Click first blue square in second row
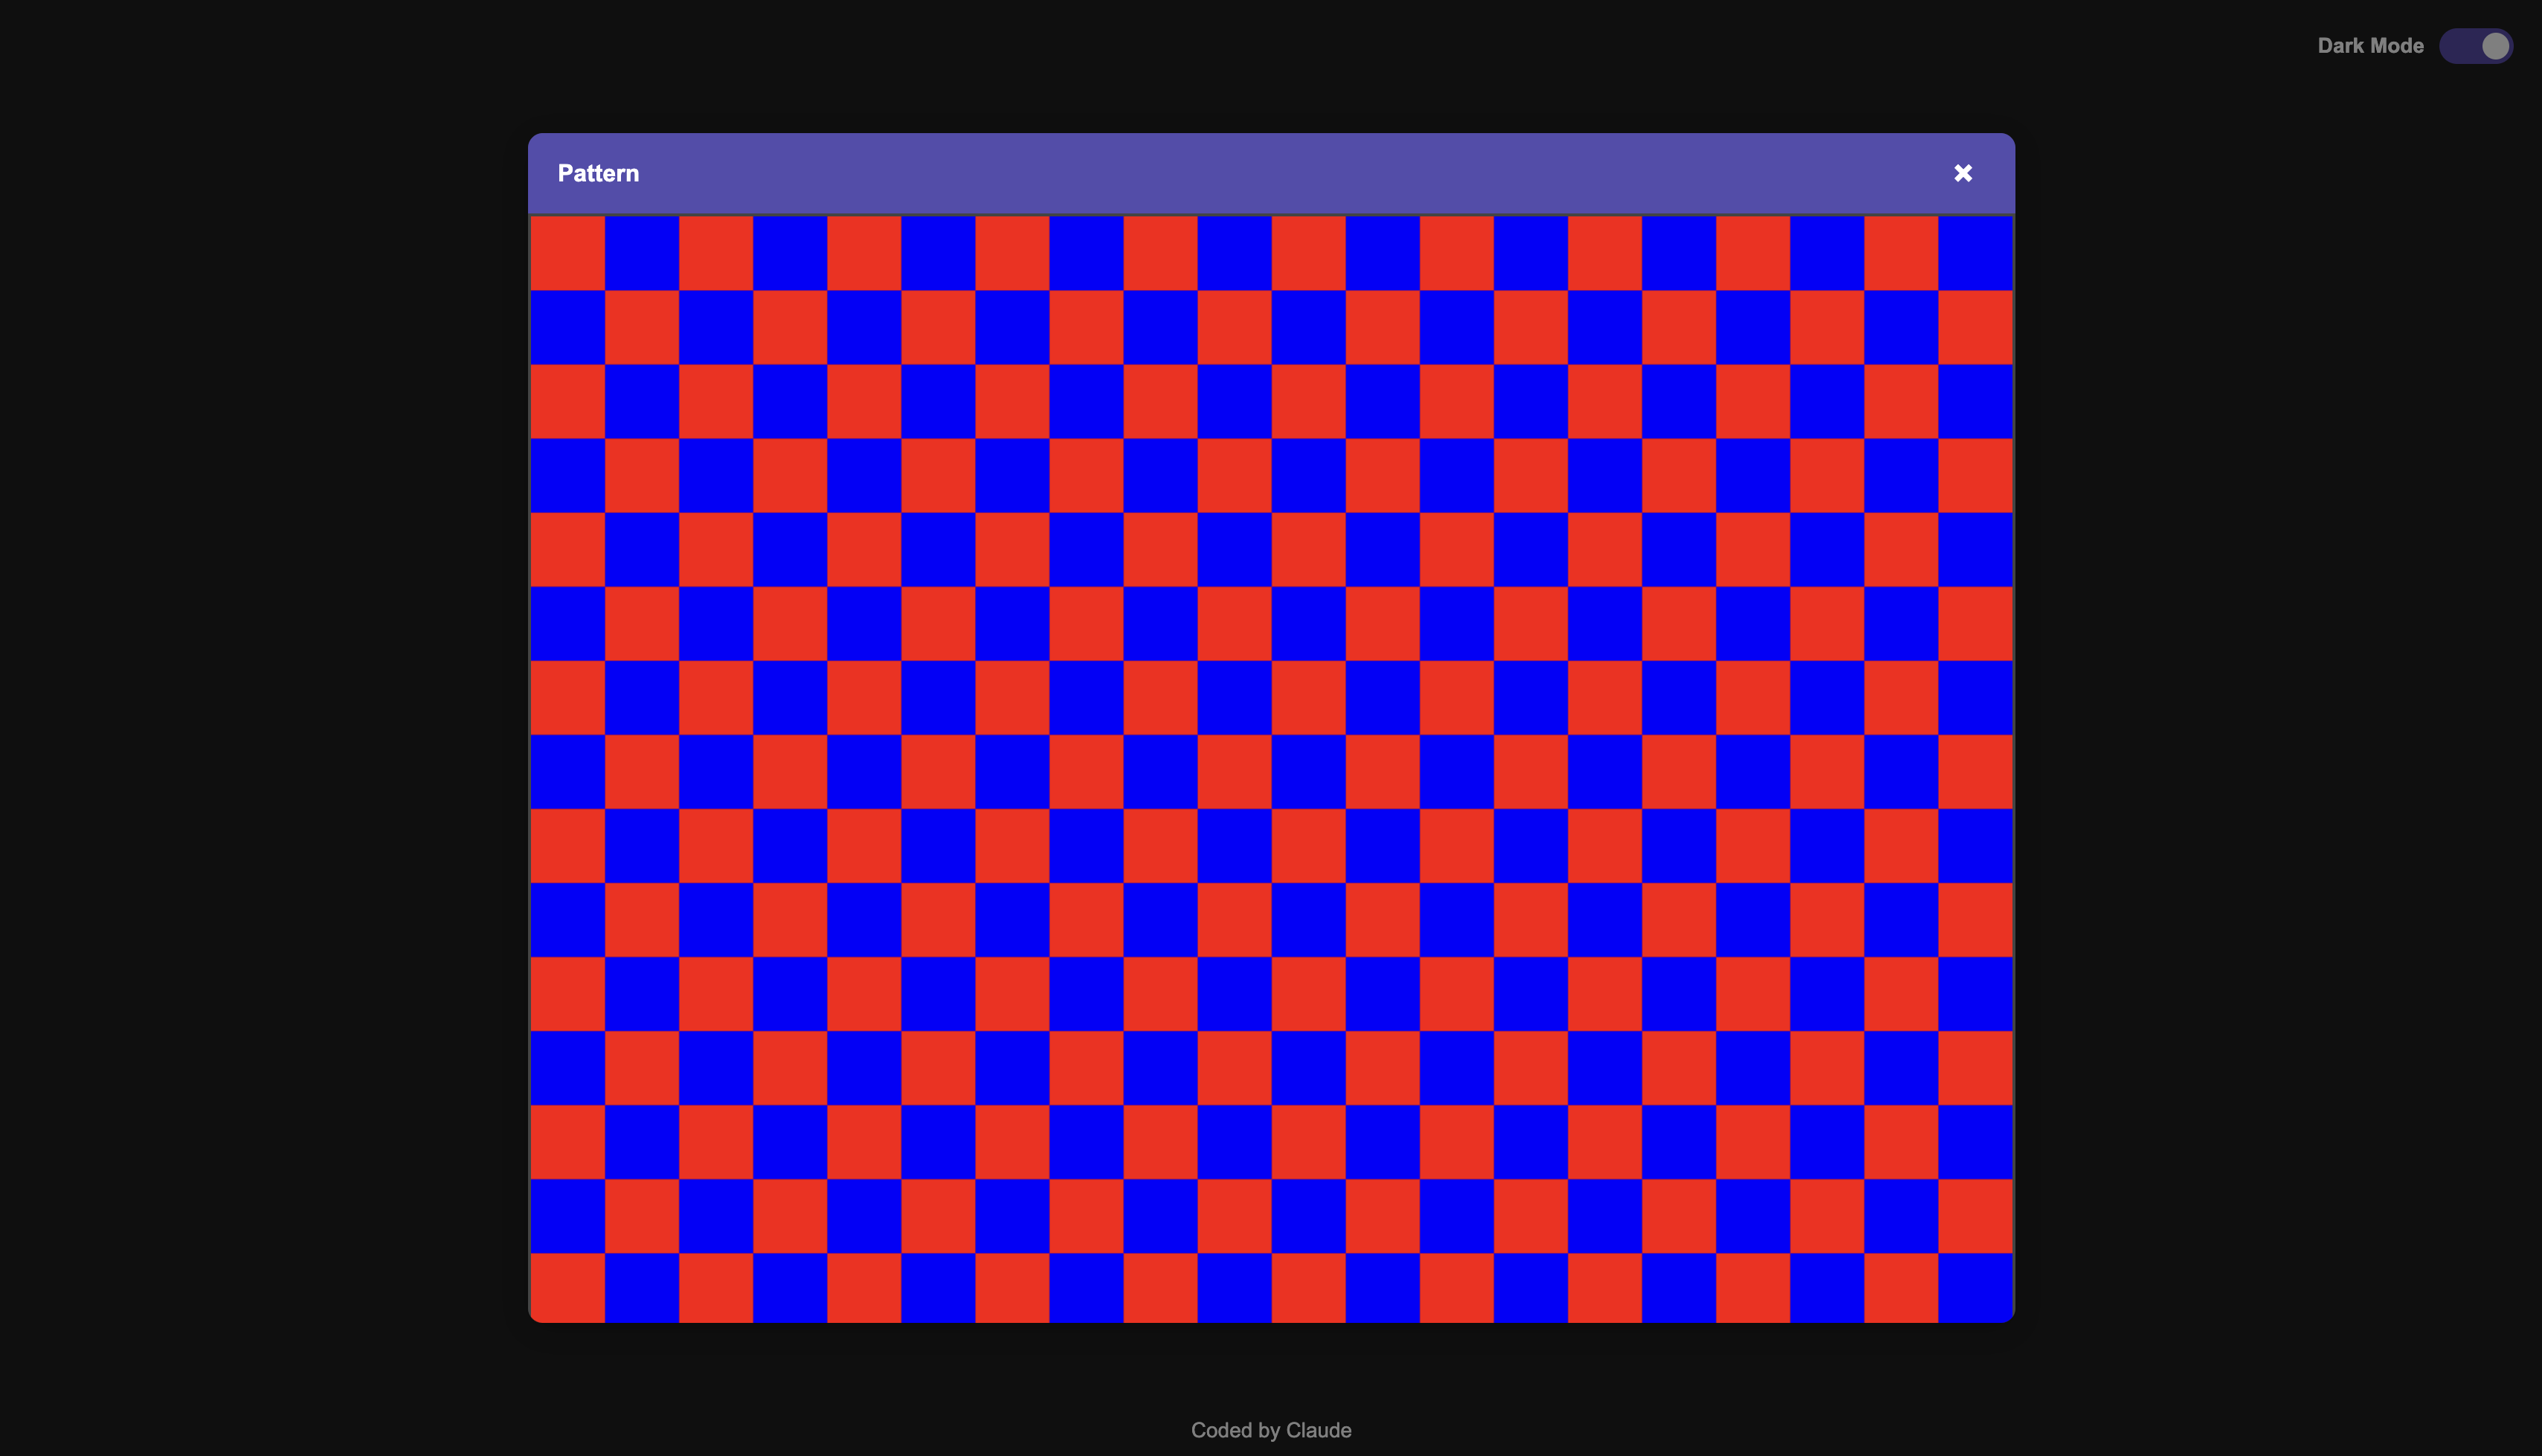Image resolution: width=2542 pixels, height=1456 pixels. click(568, 327)
